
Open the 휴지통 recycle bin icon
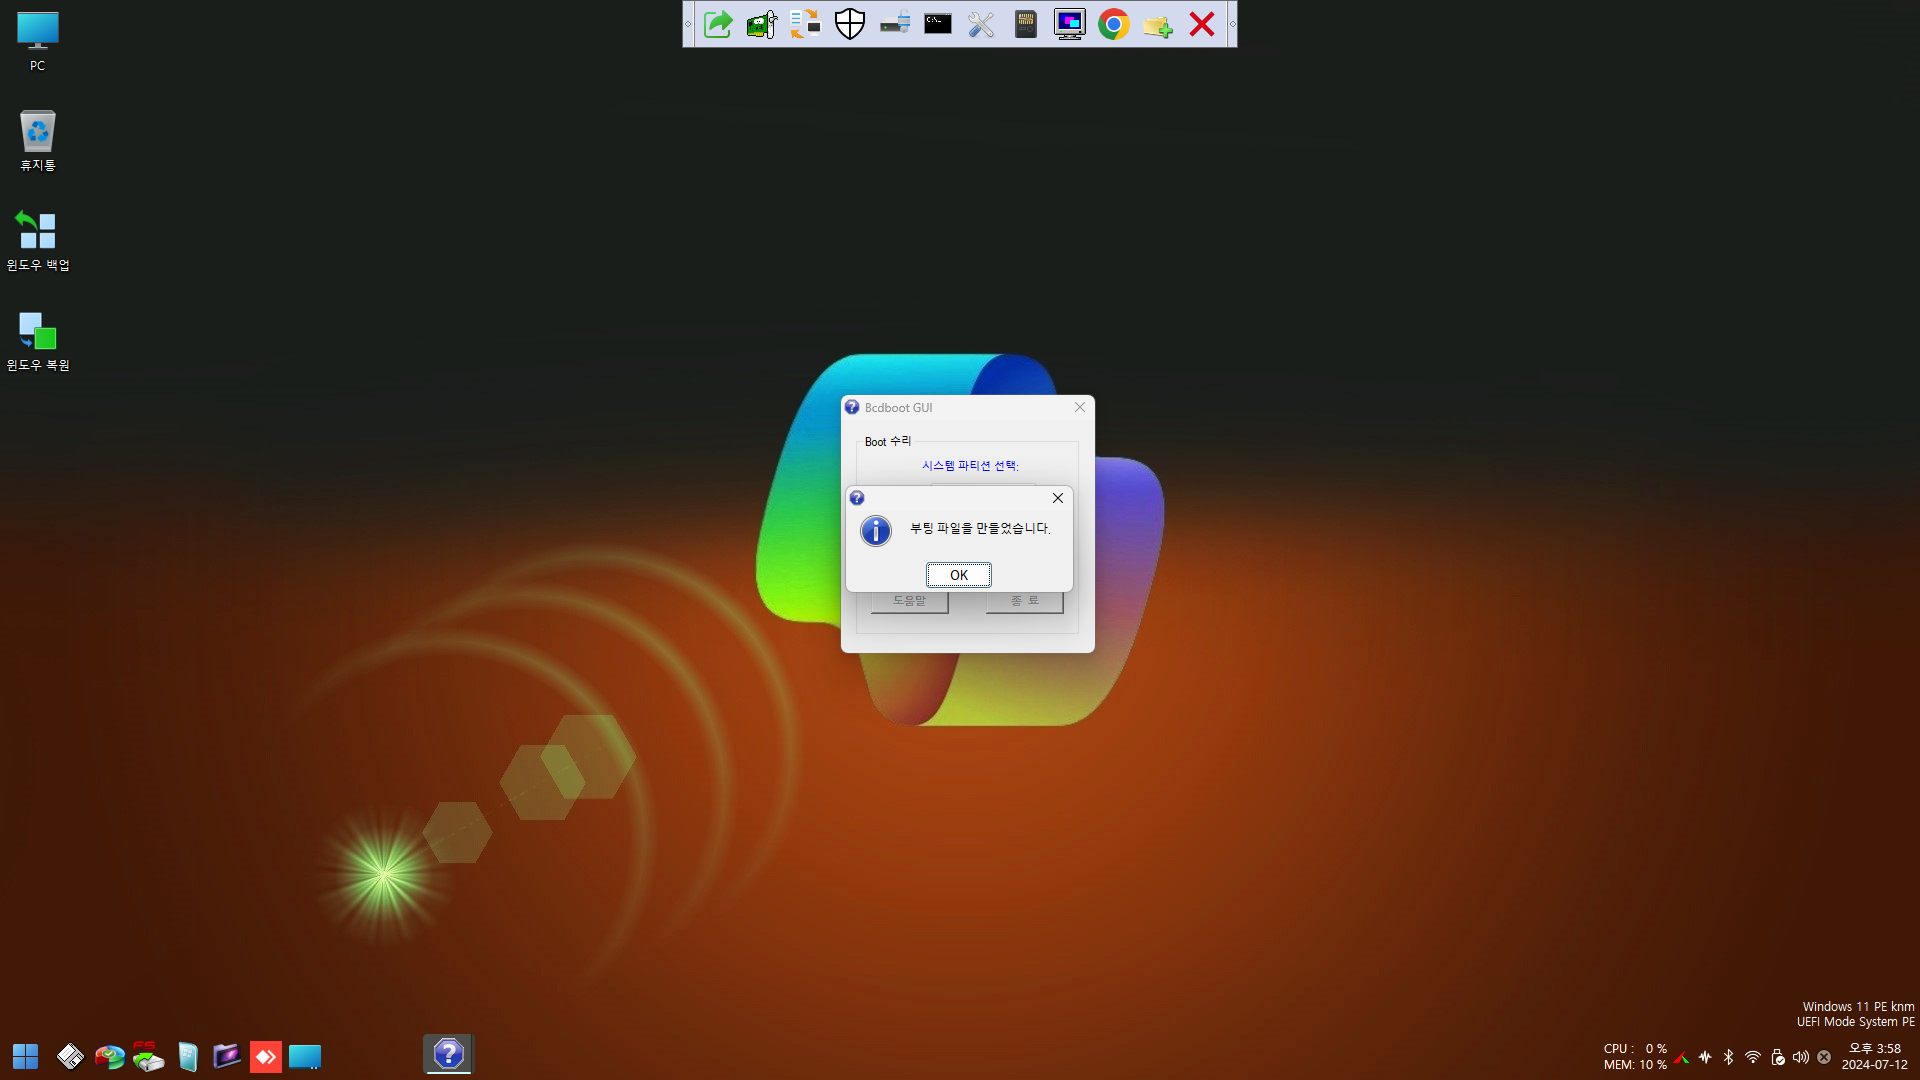click(38, 141)
